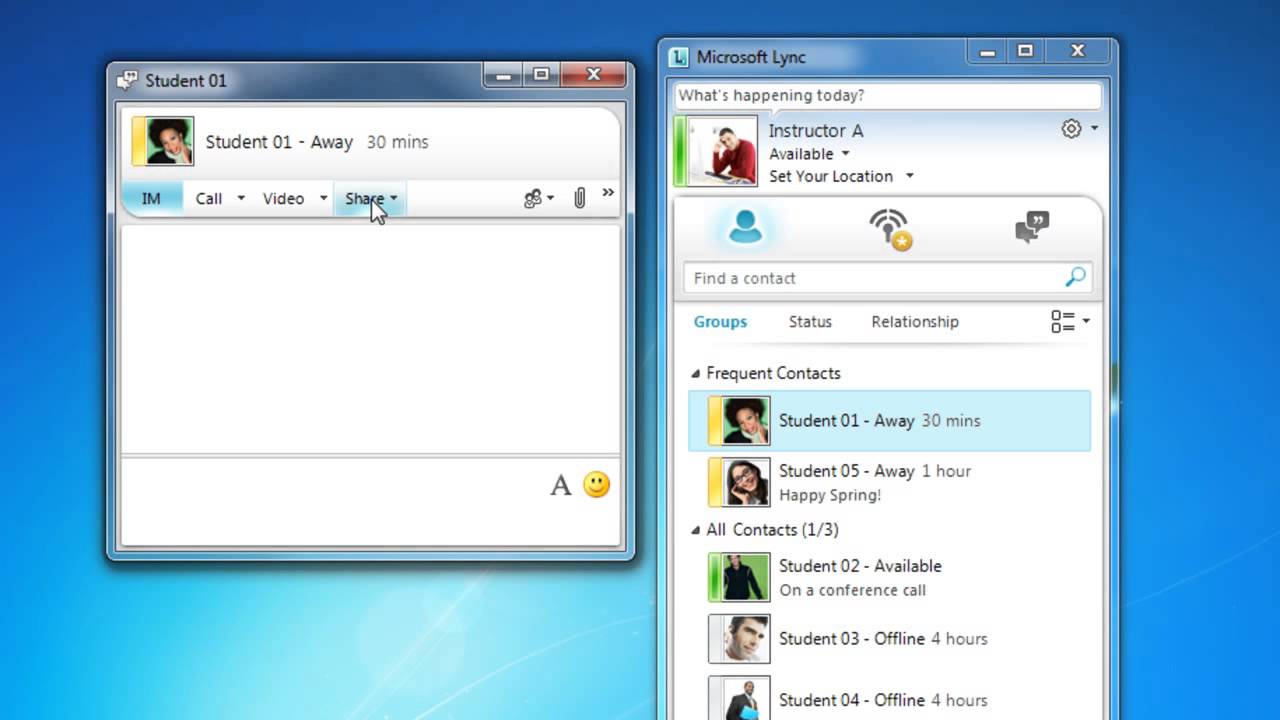Collapse the All Contacts group
Screen dimensions: 1280x720
(x=696, y=530)
